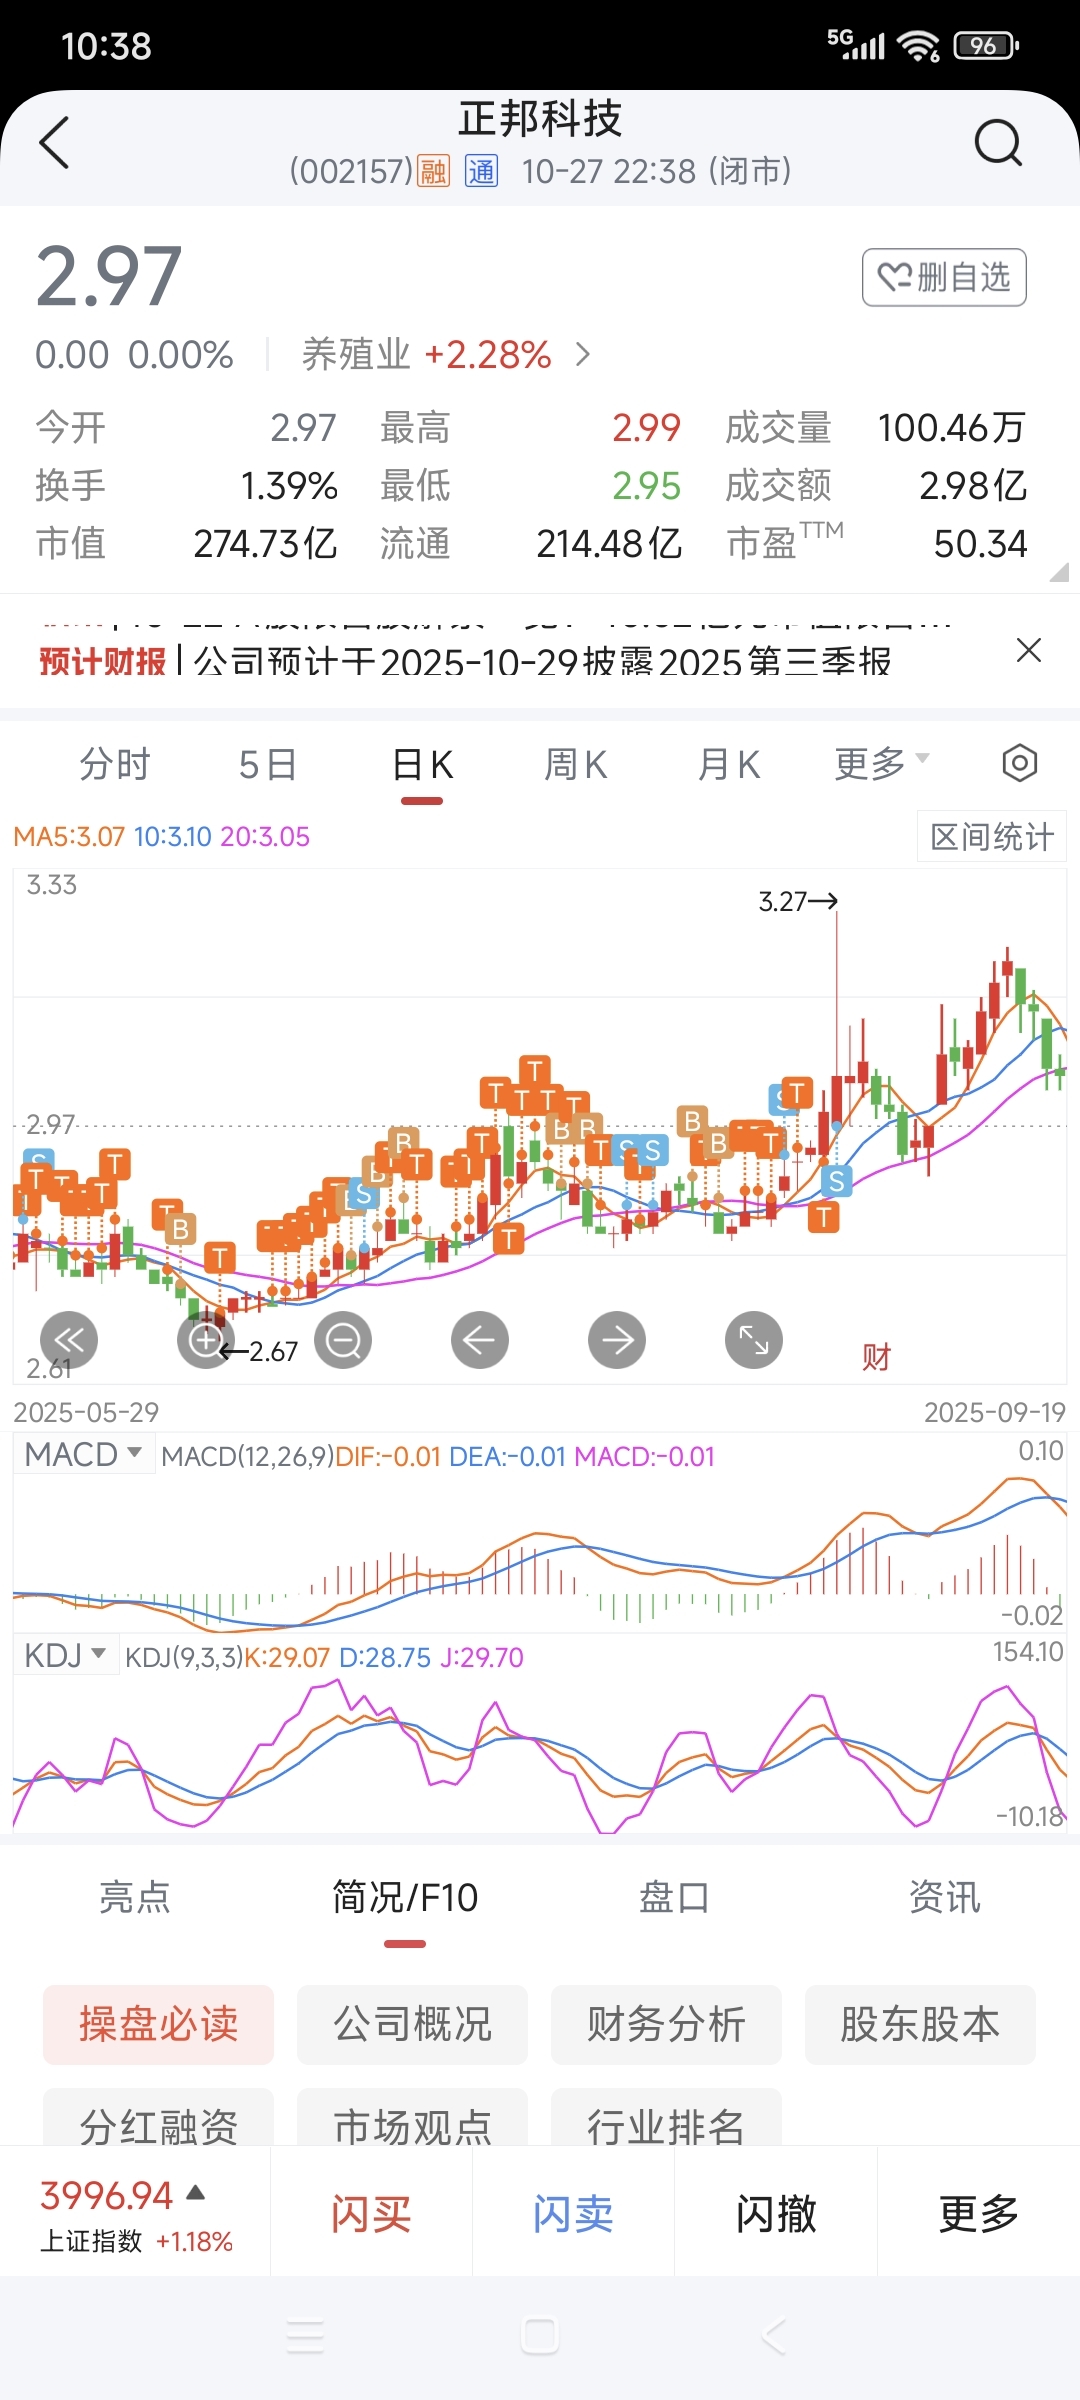The width and height of the screenshot is (1080, 2400).
Task: Tap the Android back navigation icon
Action: coord(773,2337)
